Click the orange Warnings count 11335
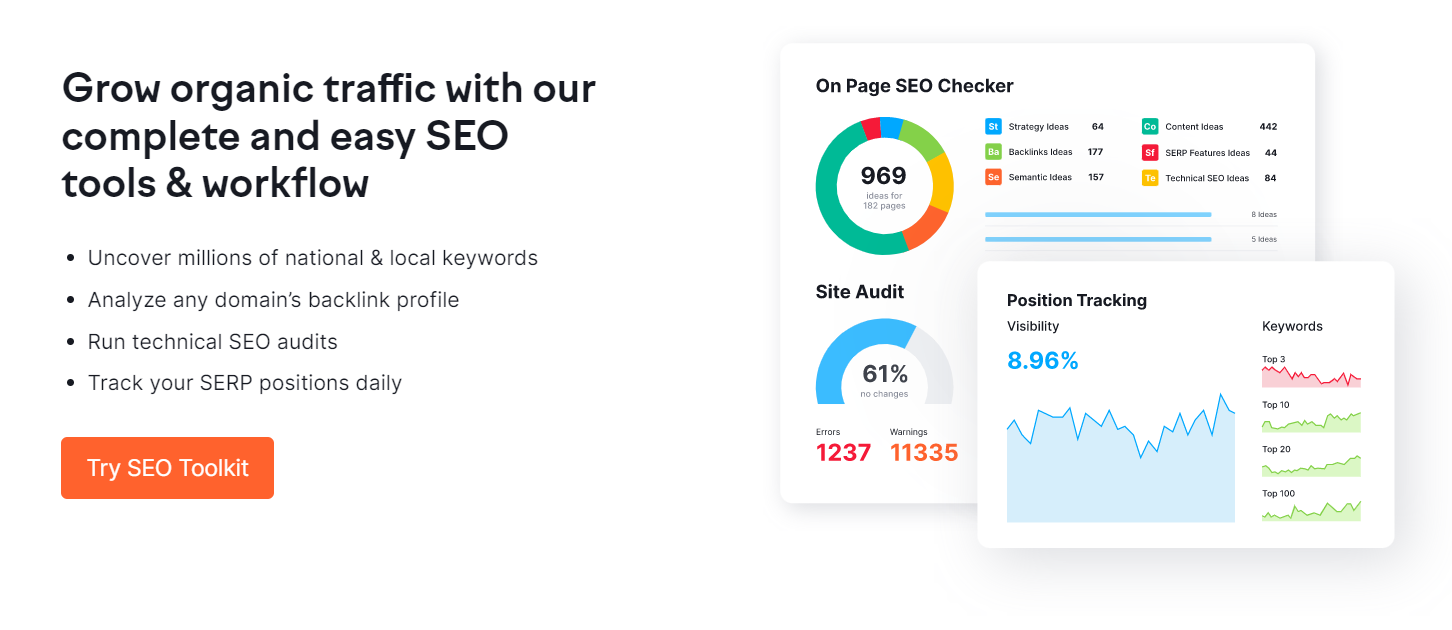This screenshot has width=1452, height=630. click(924, 453)
